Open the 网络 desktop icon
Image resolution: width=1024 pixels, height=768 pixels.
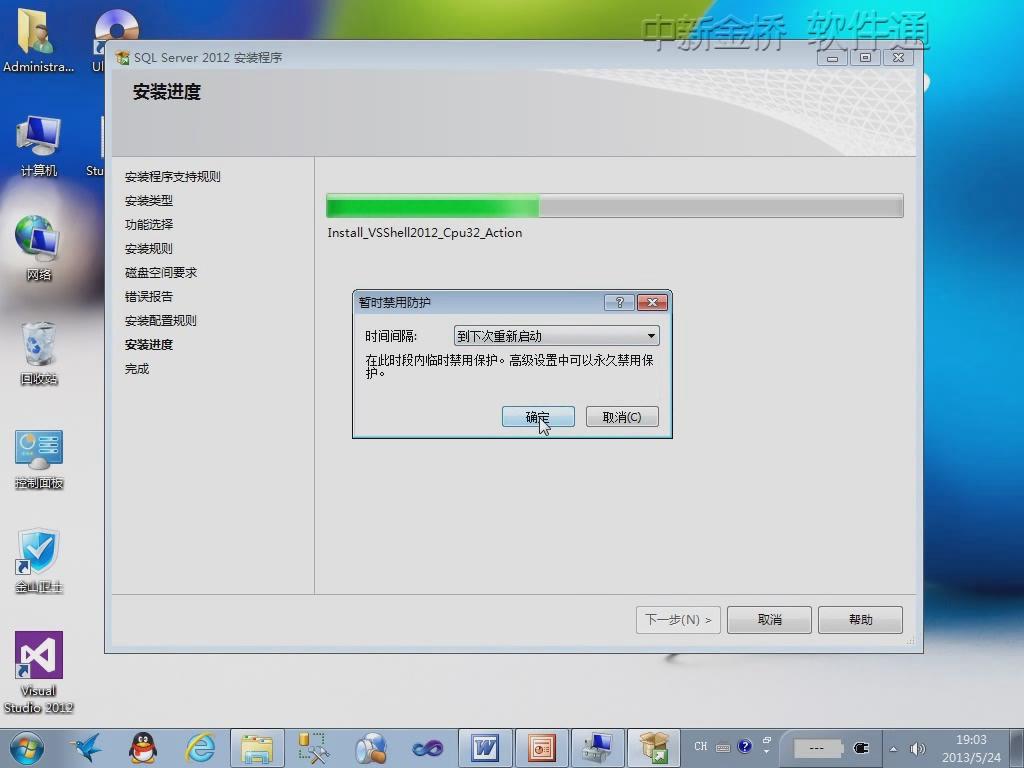pyautogui.click(x=39, y=248)
